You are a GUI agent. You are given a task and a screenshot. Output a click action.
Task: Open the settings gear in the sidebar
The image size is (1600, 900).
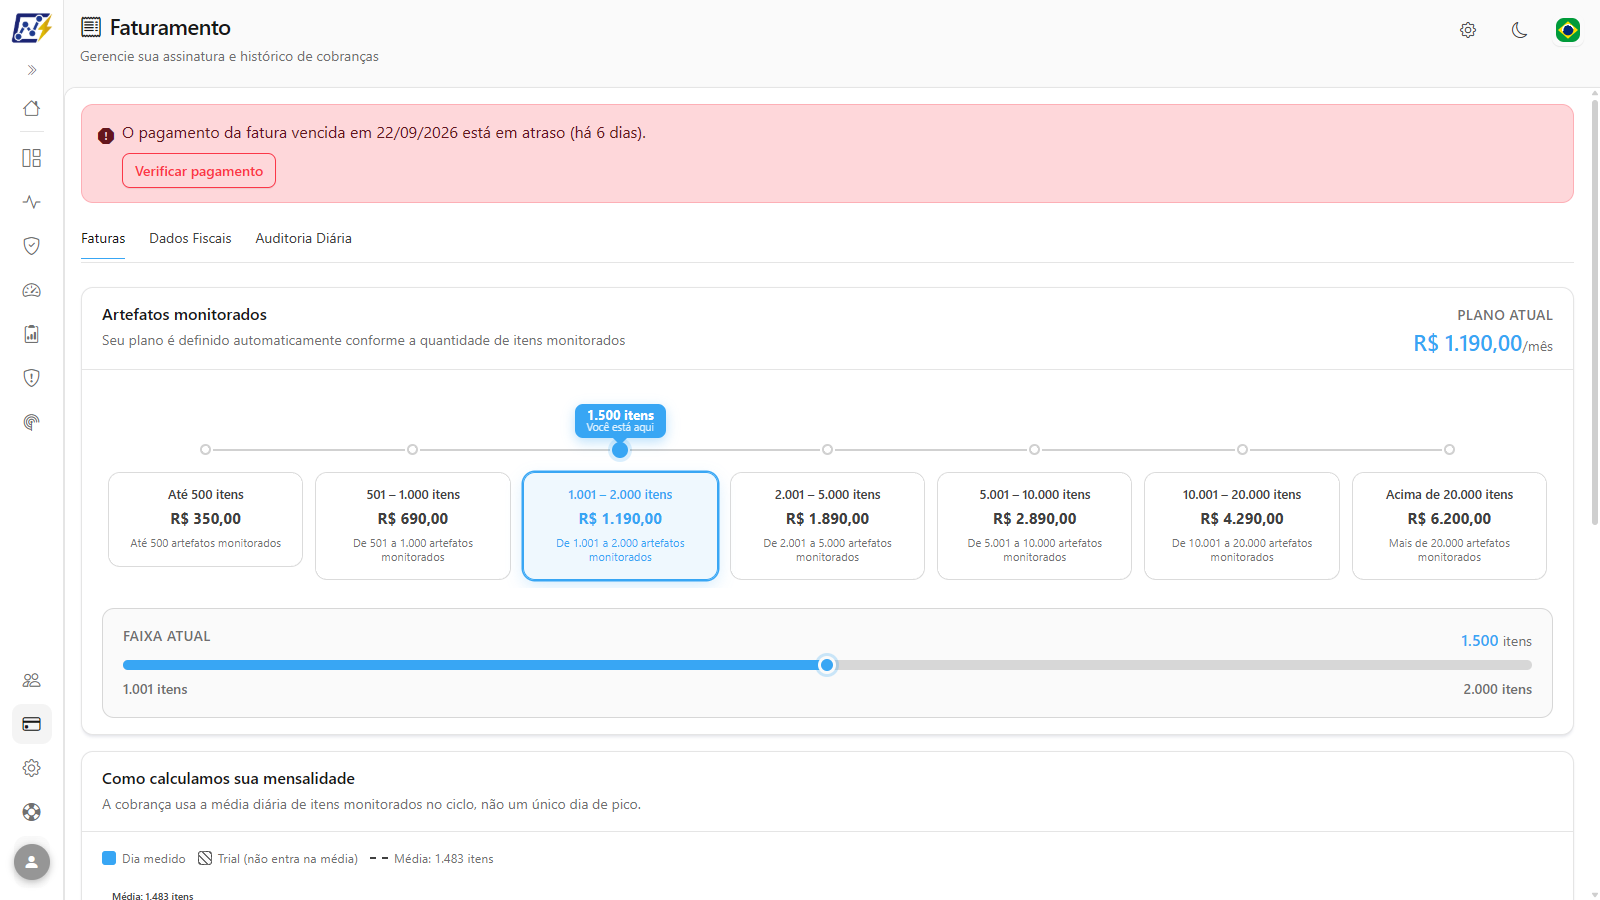click(x=32, y=768)
